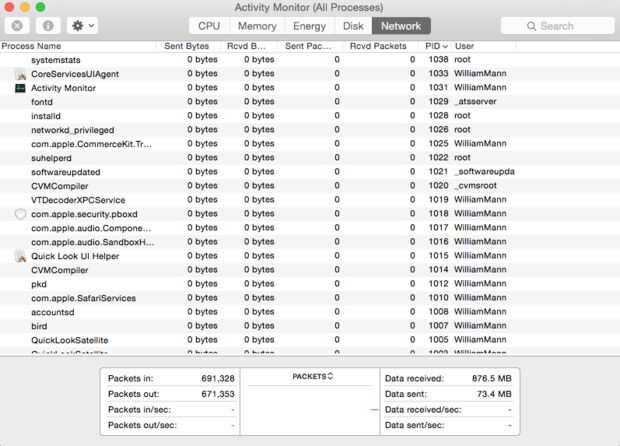Select the QuickLookSatellite row with PID 1005

tap(310, 340)
